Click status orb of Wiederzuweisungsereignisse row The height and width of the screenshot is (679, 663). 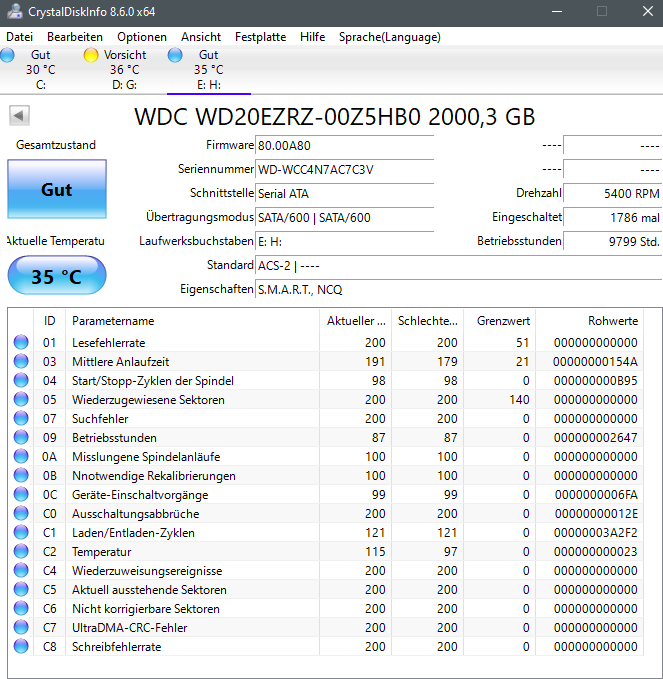pyautogui.click(x=21, y=570)
